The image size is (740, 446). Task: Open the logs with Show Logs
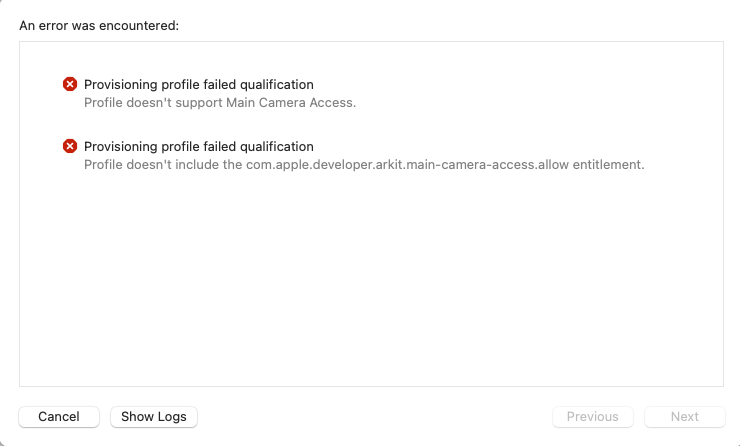click(x=154, y=417)
